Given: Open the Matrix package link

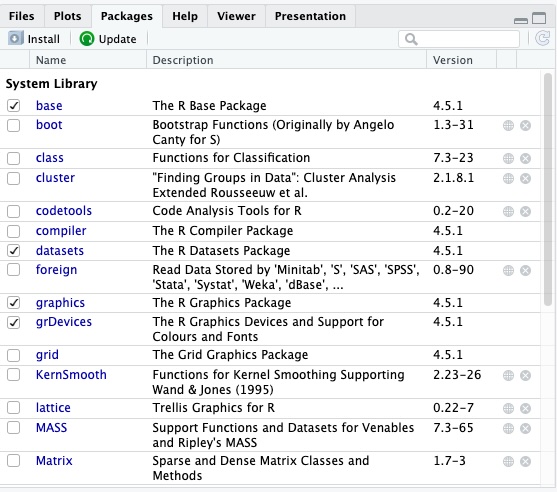Looking at the screenshot, I should pos(54,461).
